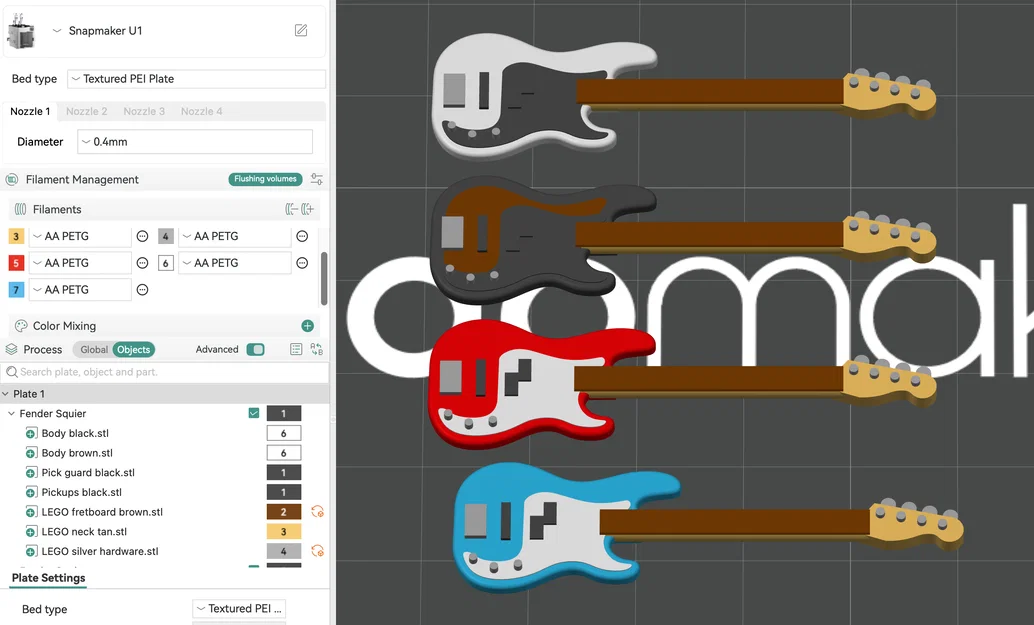Open the top Textured PEI Plate dropdown
The height and width of the screenshot is (625, 1034).
coord(197,78)
